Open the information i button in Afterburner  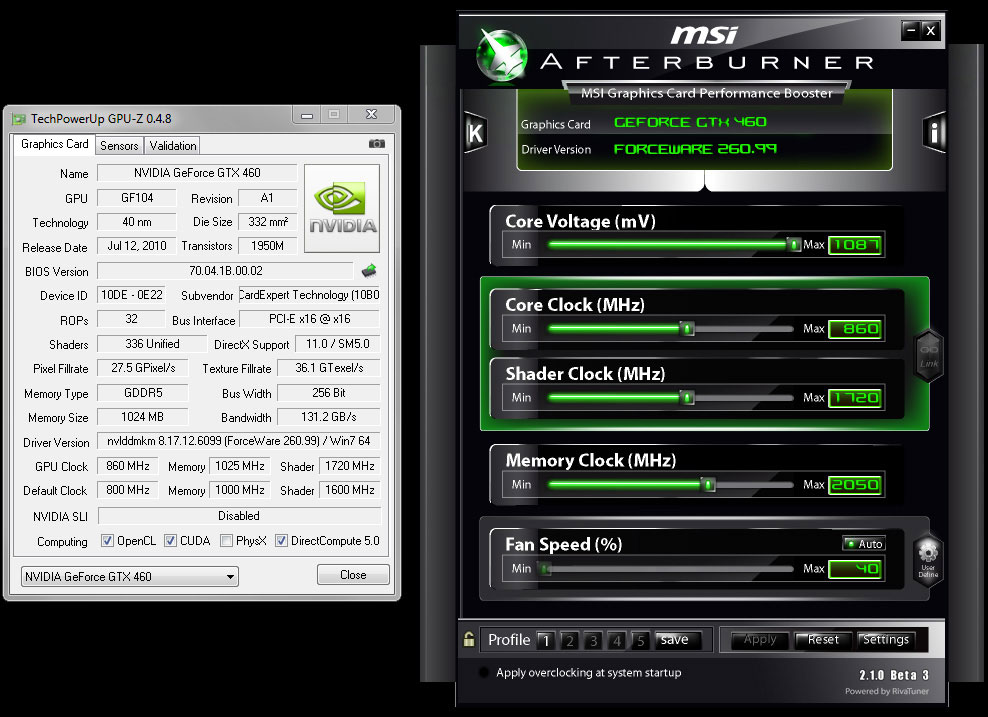coord(934,132)
